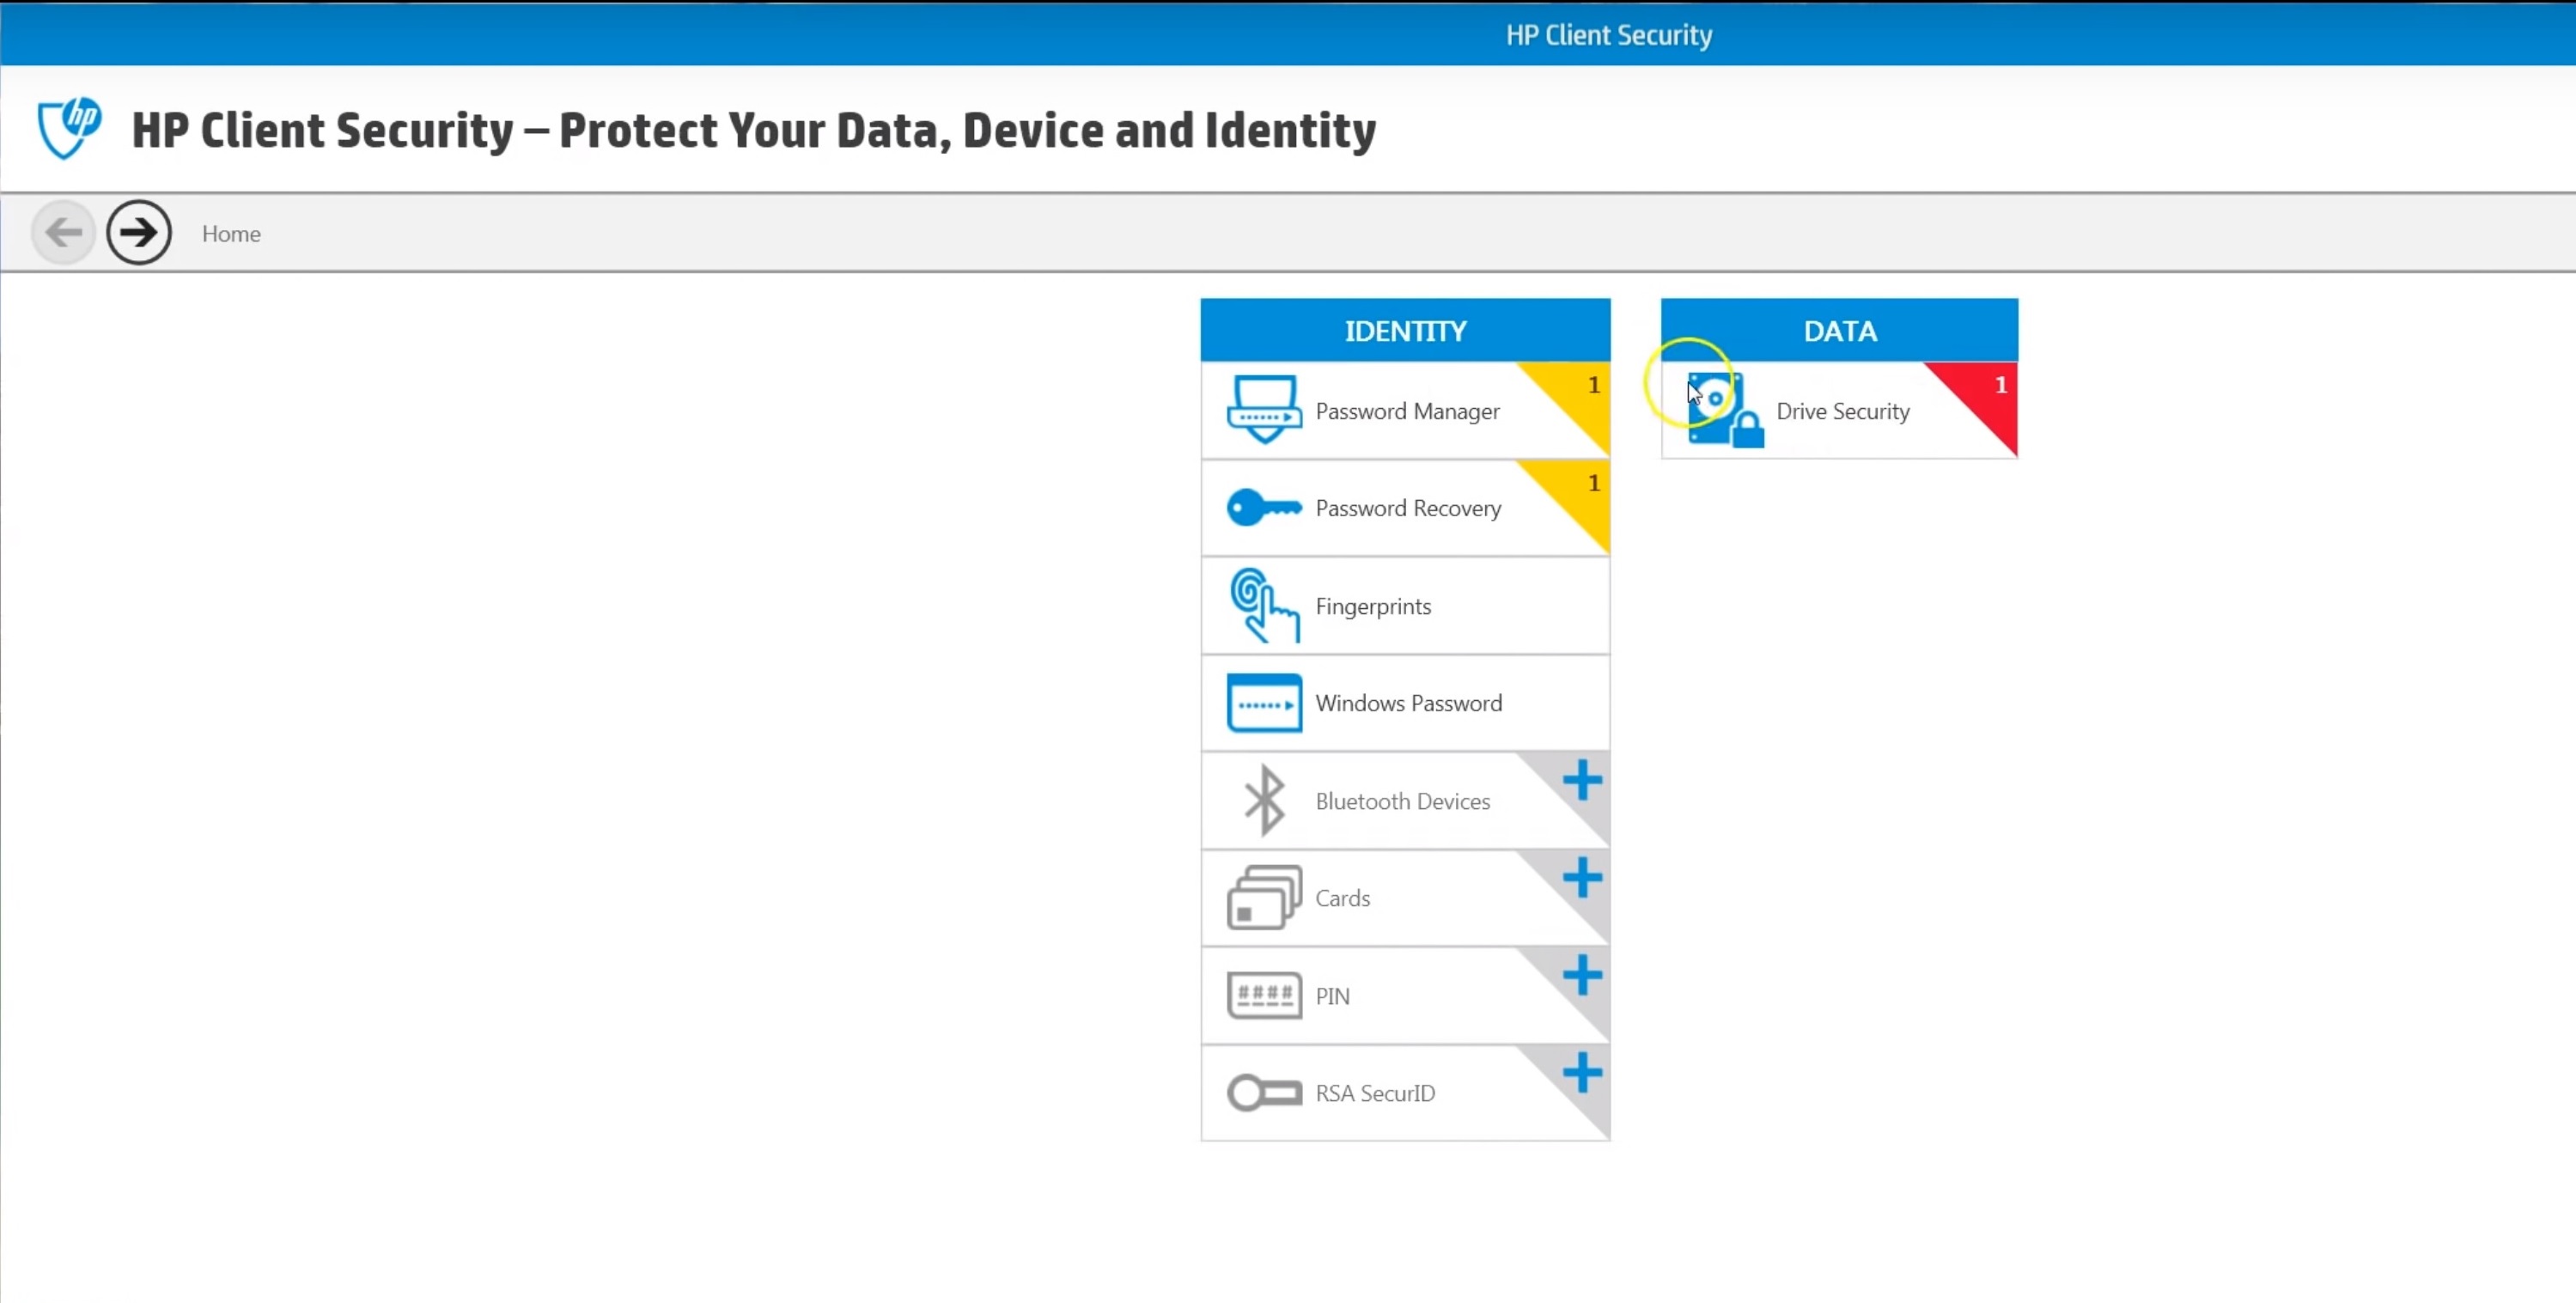This screenshot has width=2576, height=1303.
Task: Open the Password Manager label text
Action: coord(1407,411)
